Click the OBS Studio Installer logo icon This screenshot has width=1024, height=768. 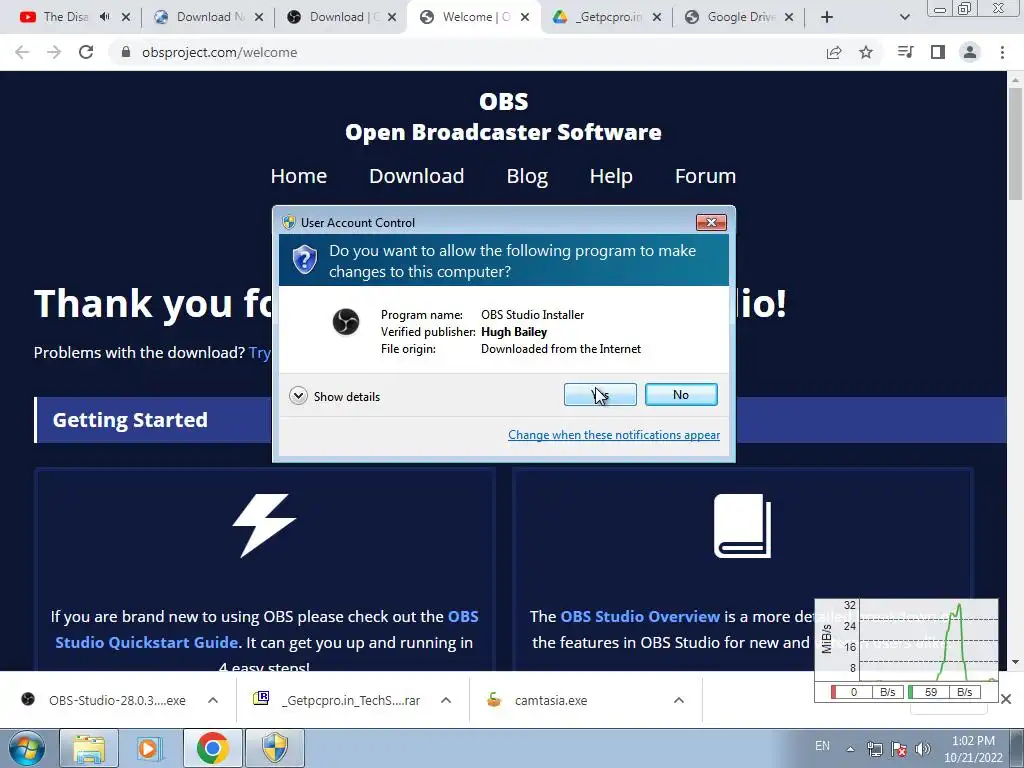pos(345,322)
